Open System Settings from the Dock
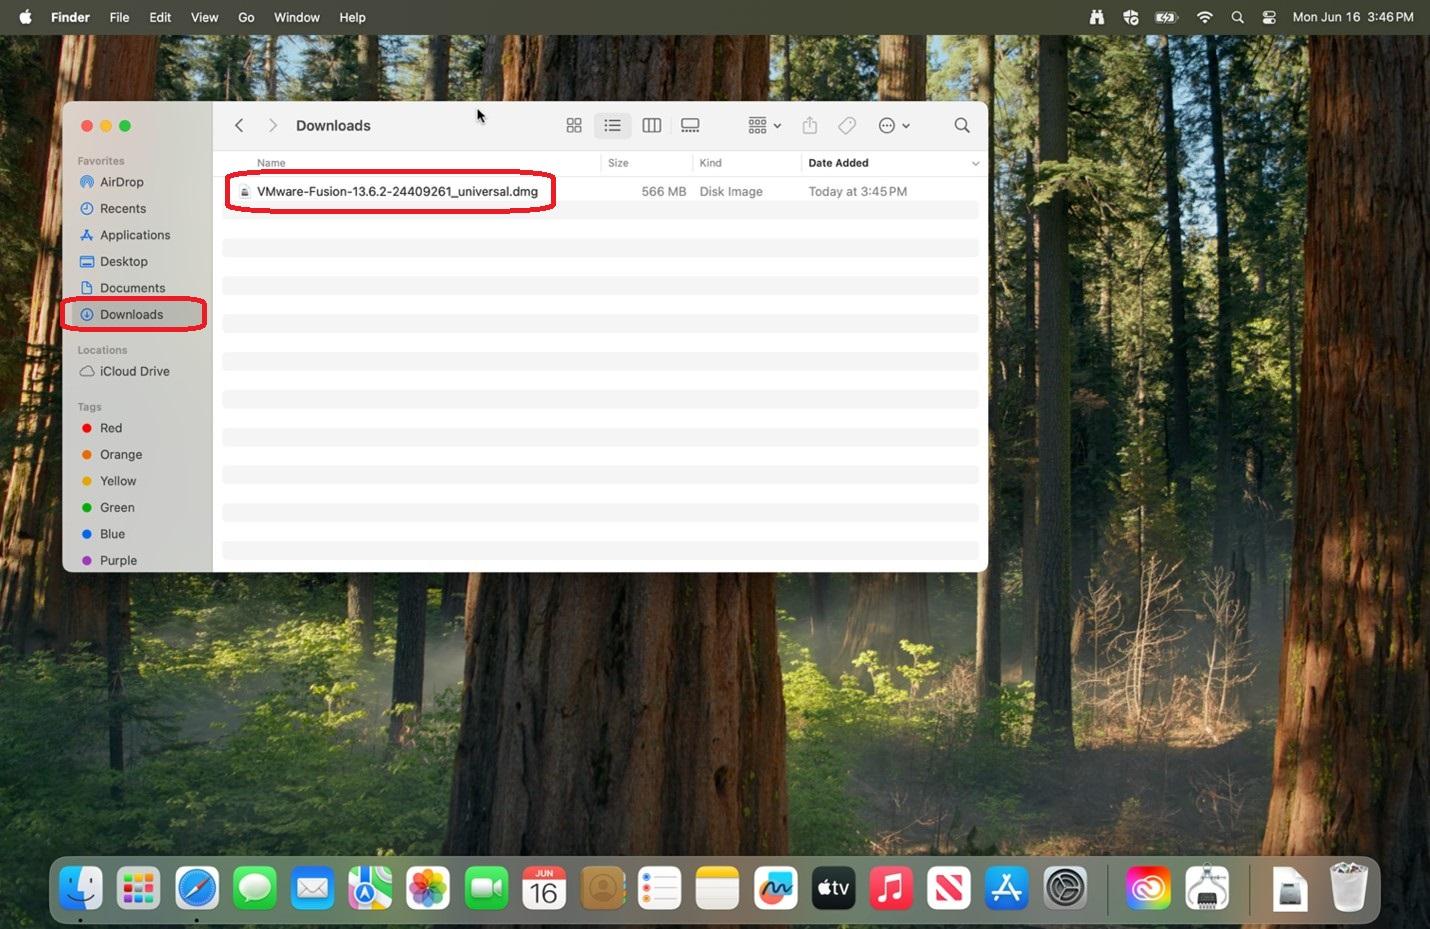This screenshot has width=1430, height=929. [x=1065, y=888]
